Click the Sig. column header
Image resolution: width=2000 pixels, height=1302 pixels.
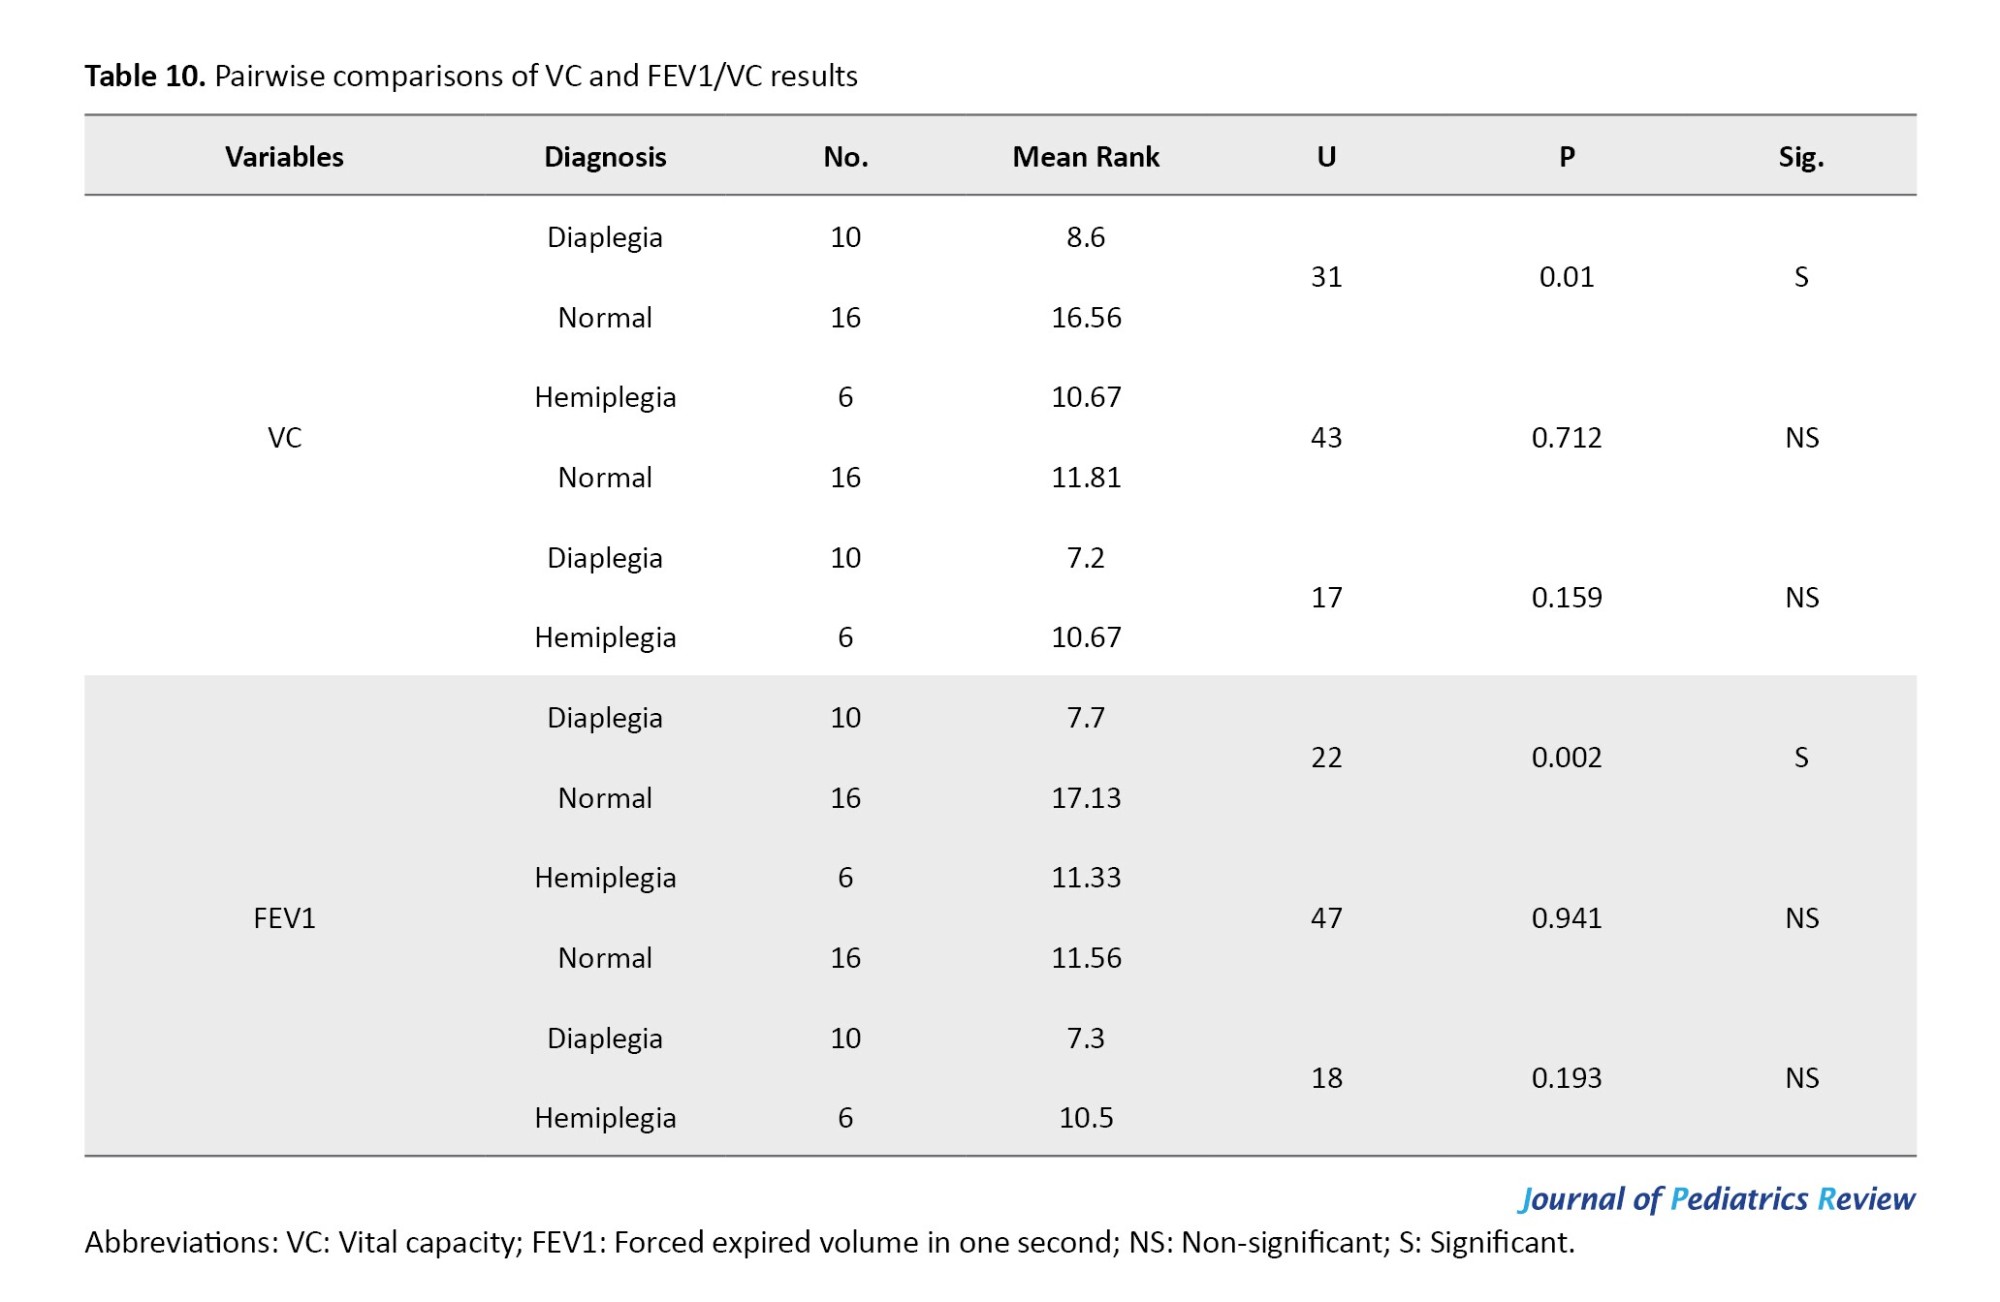[1801, 157]
